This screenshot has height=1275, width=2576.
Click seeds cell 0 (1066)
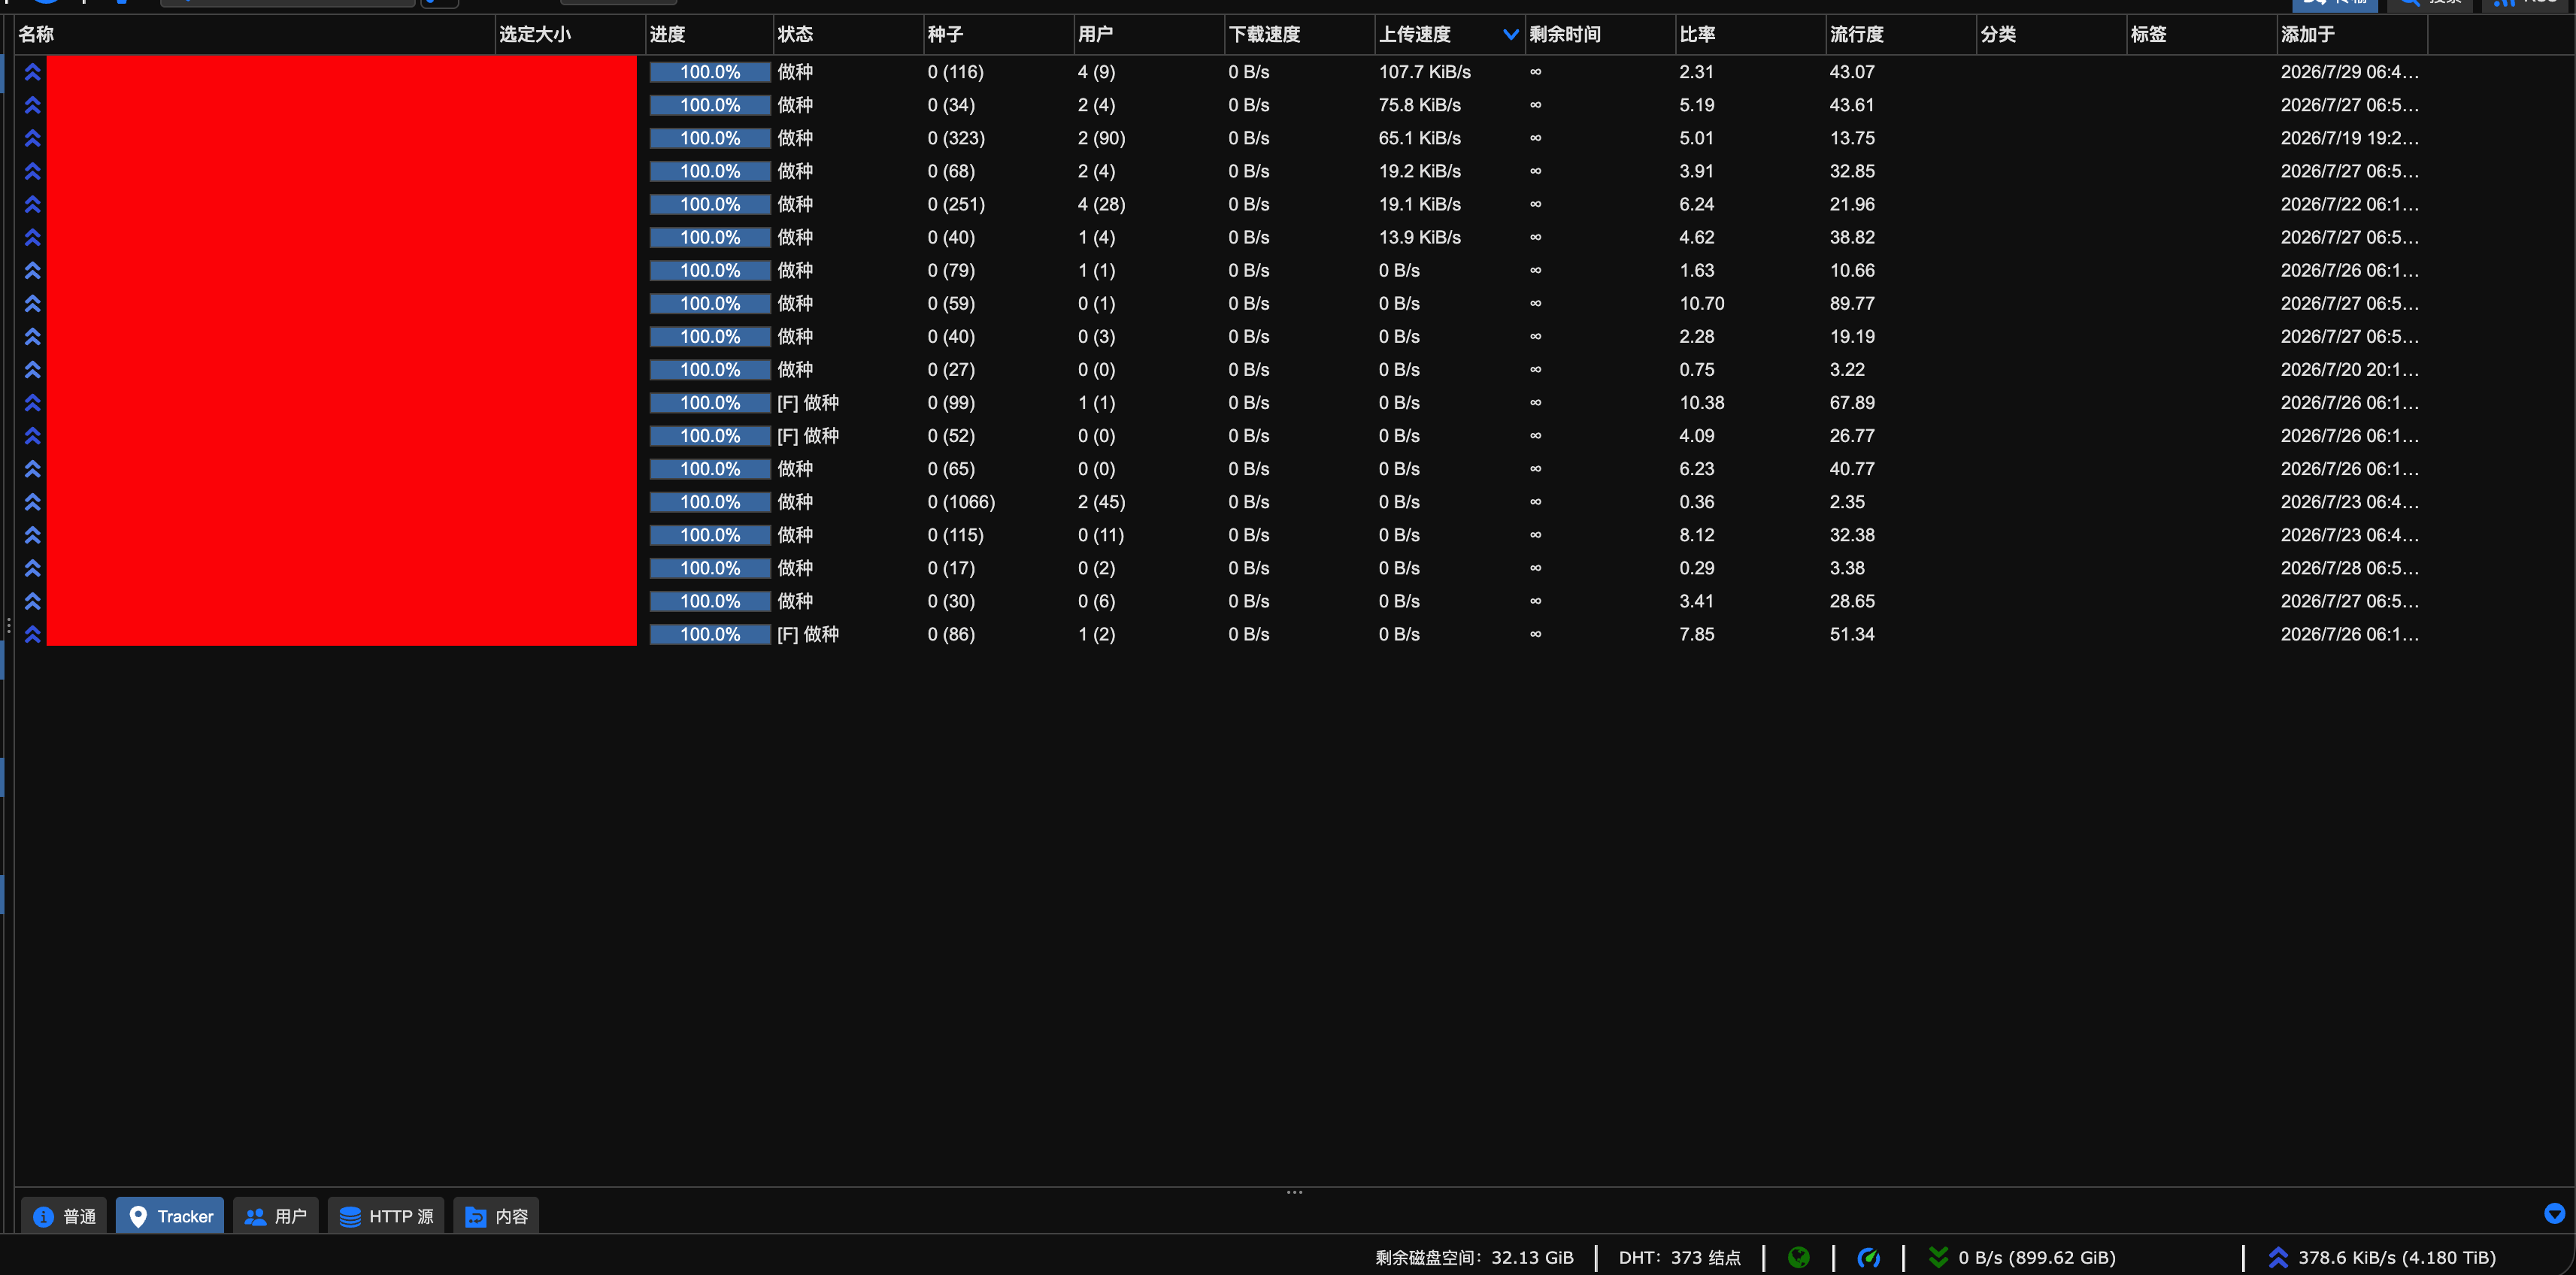[961, 502]
